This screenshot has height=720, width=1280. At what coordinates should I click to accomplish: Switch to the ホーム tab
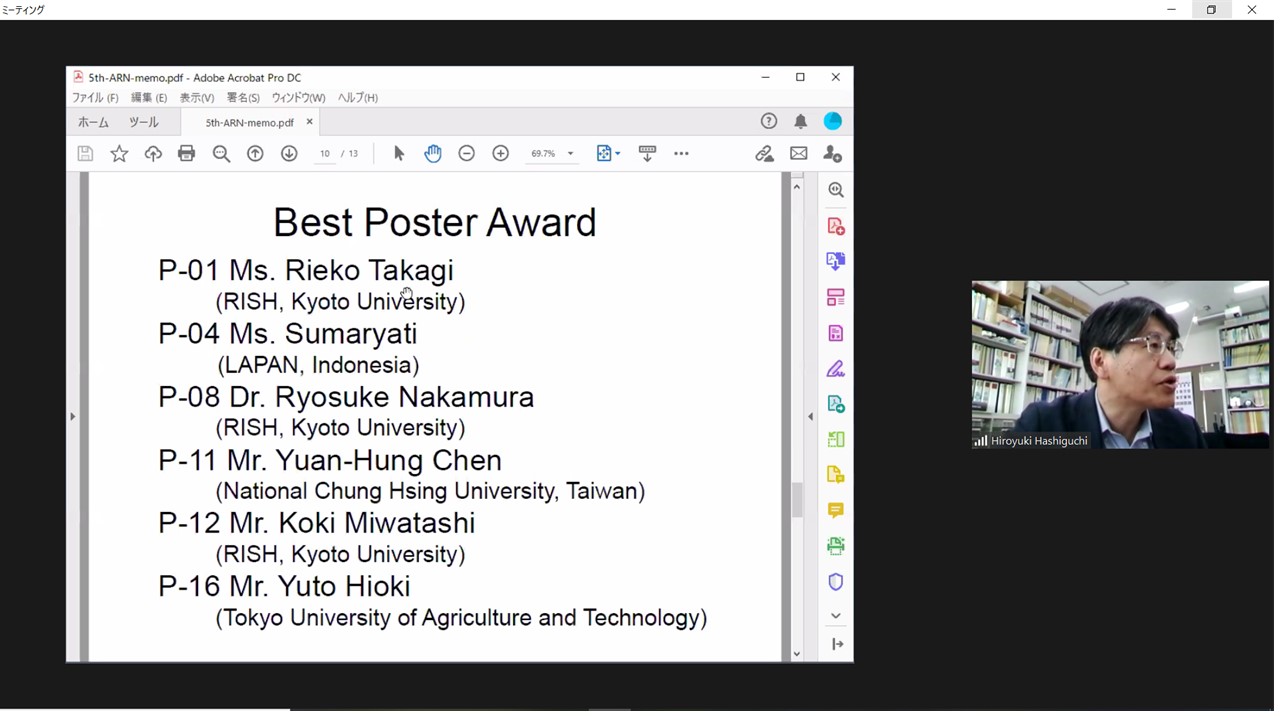(x=93, y=122)
